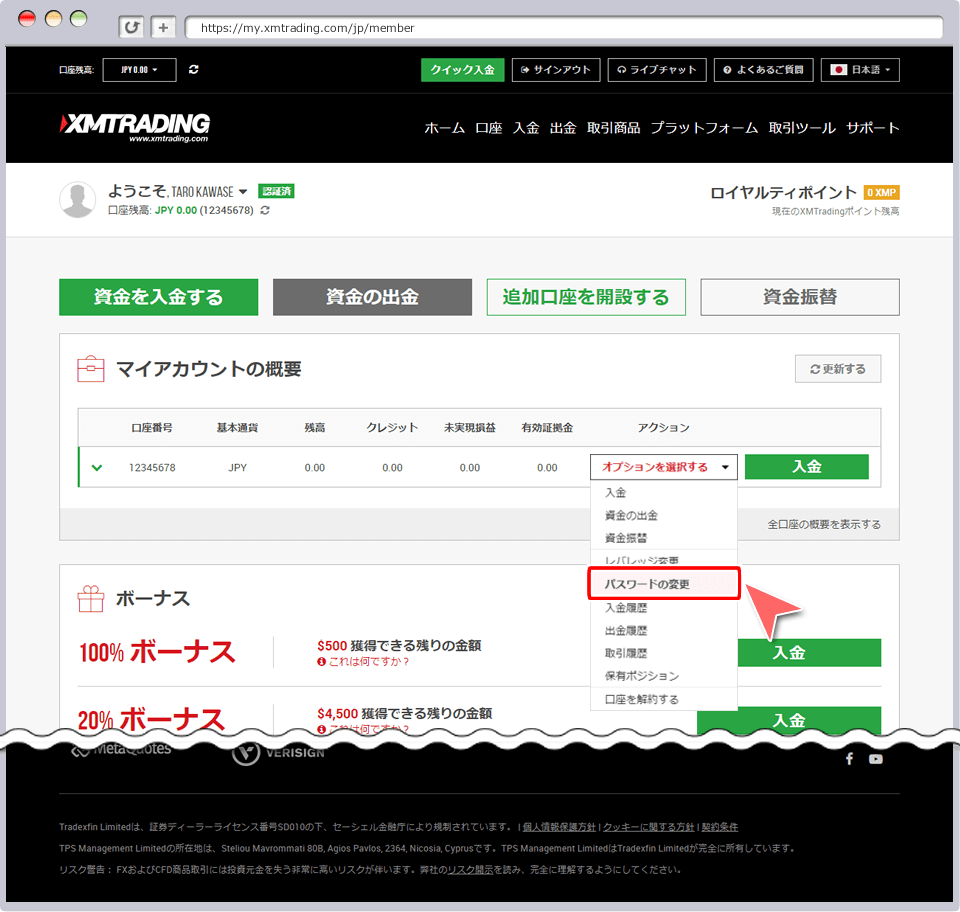Open the Facebook page icon in footer

849,759
